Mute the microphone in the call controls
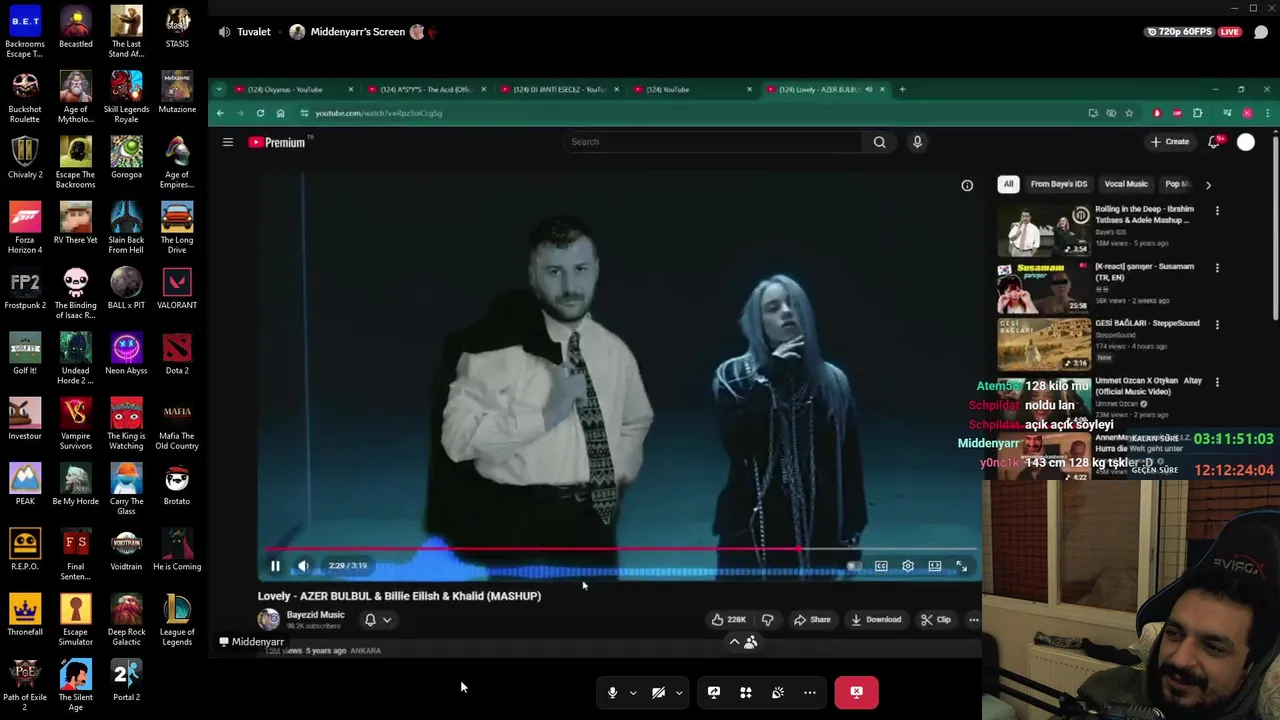Image resolution: width=1280 pixels, height=720 pixels. point(612,692)
